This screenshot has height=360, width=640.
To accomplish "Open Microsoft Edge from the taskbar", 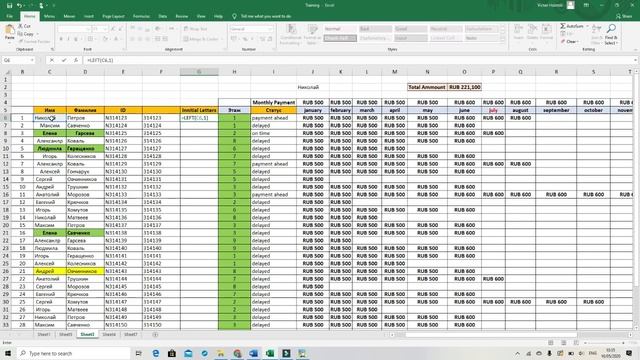I will (x=156, y=353).
